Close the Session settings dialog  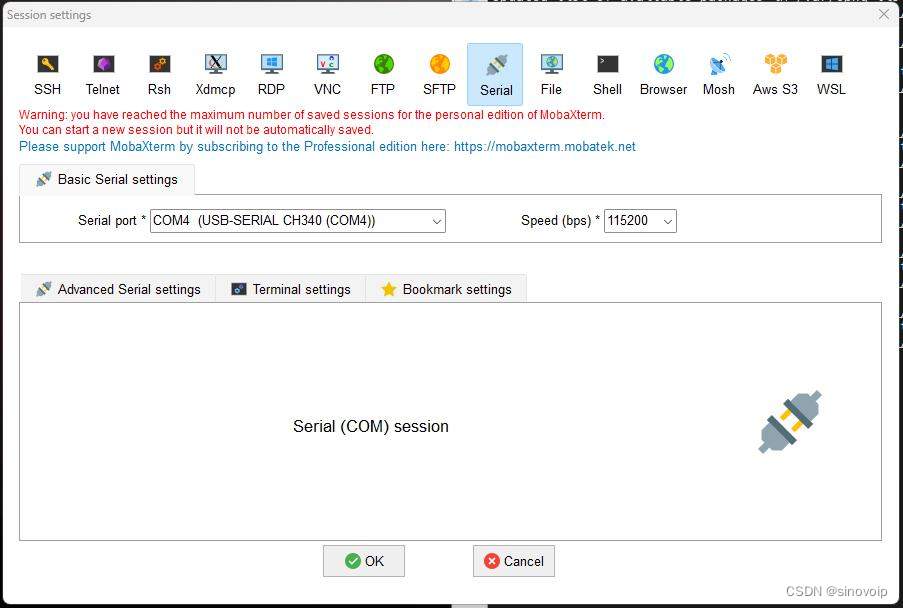tap(884, 14)
